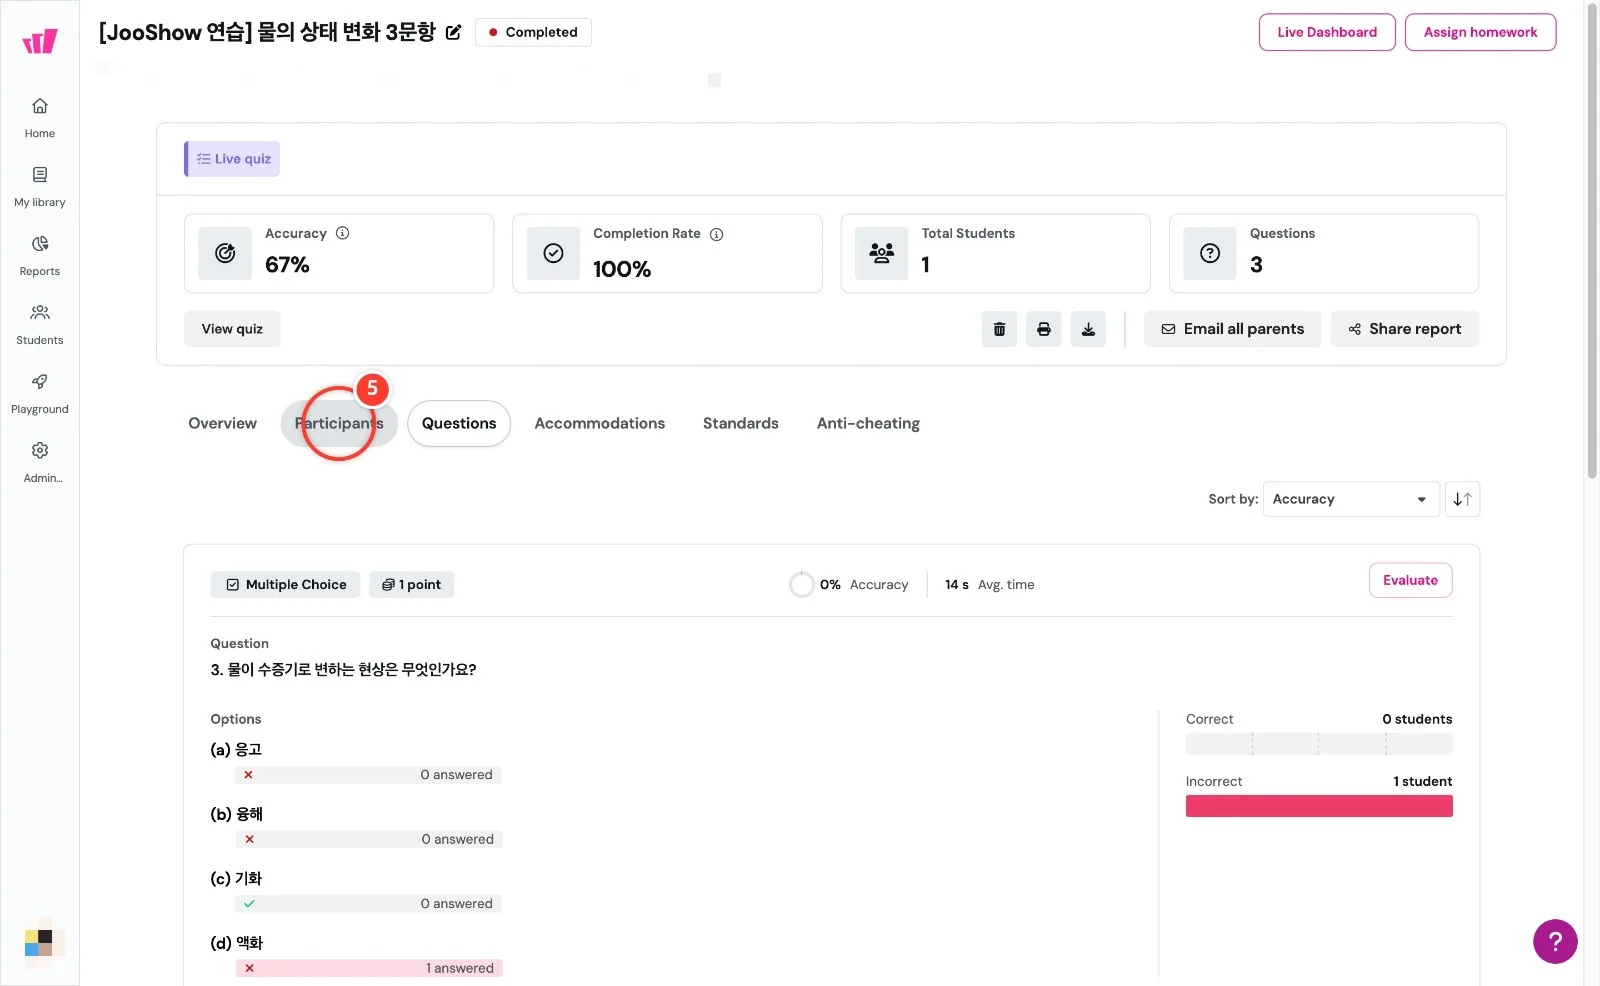Viewport: 1600px width, 986px height.
Task: Click the page vertical scrollbar
Action: click(1592, 240)
